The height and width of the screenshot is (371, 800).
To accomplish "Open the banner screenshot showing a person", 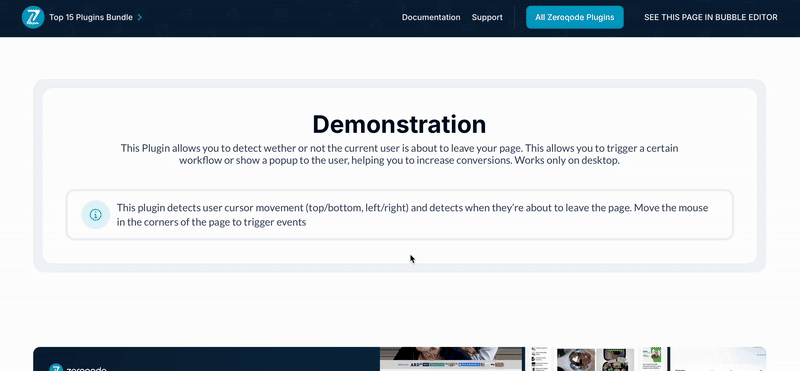I will (x=452, y=359).
